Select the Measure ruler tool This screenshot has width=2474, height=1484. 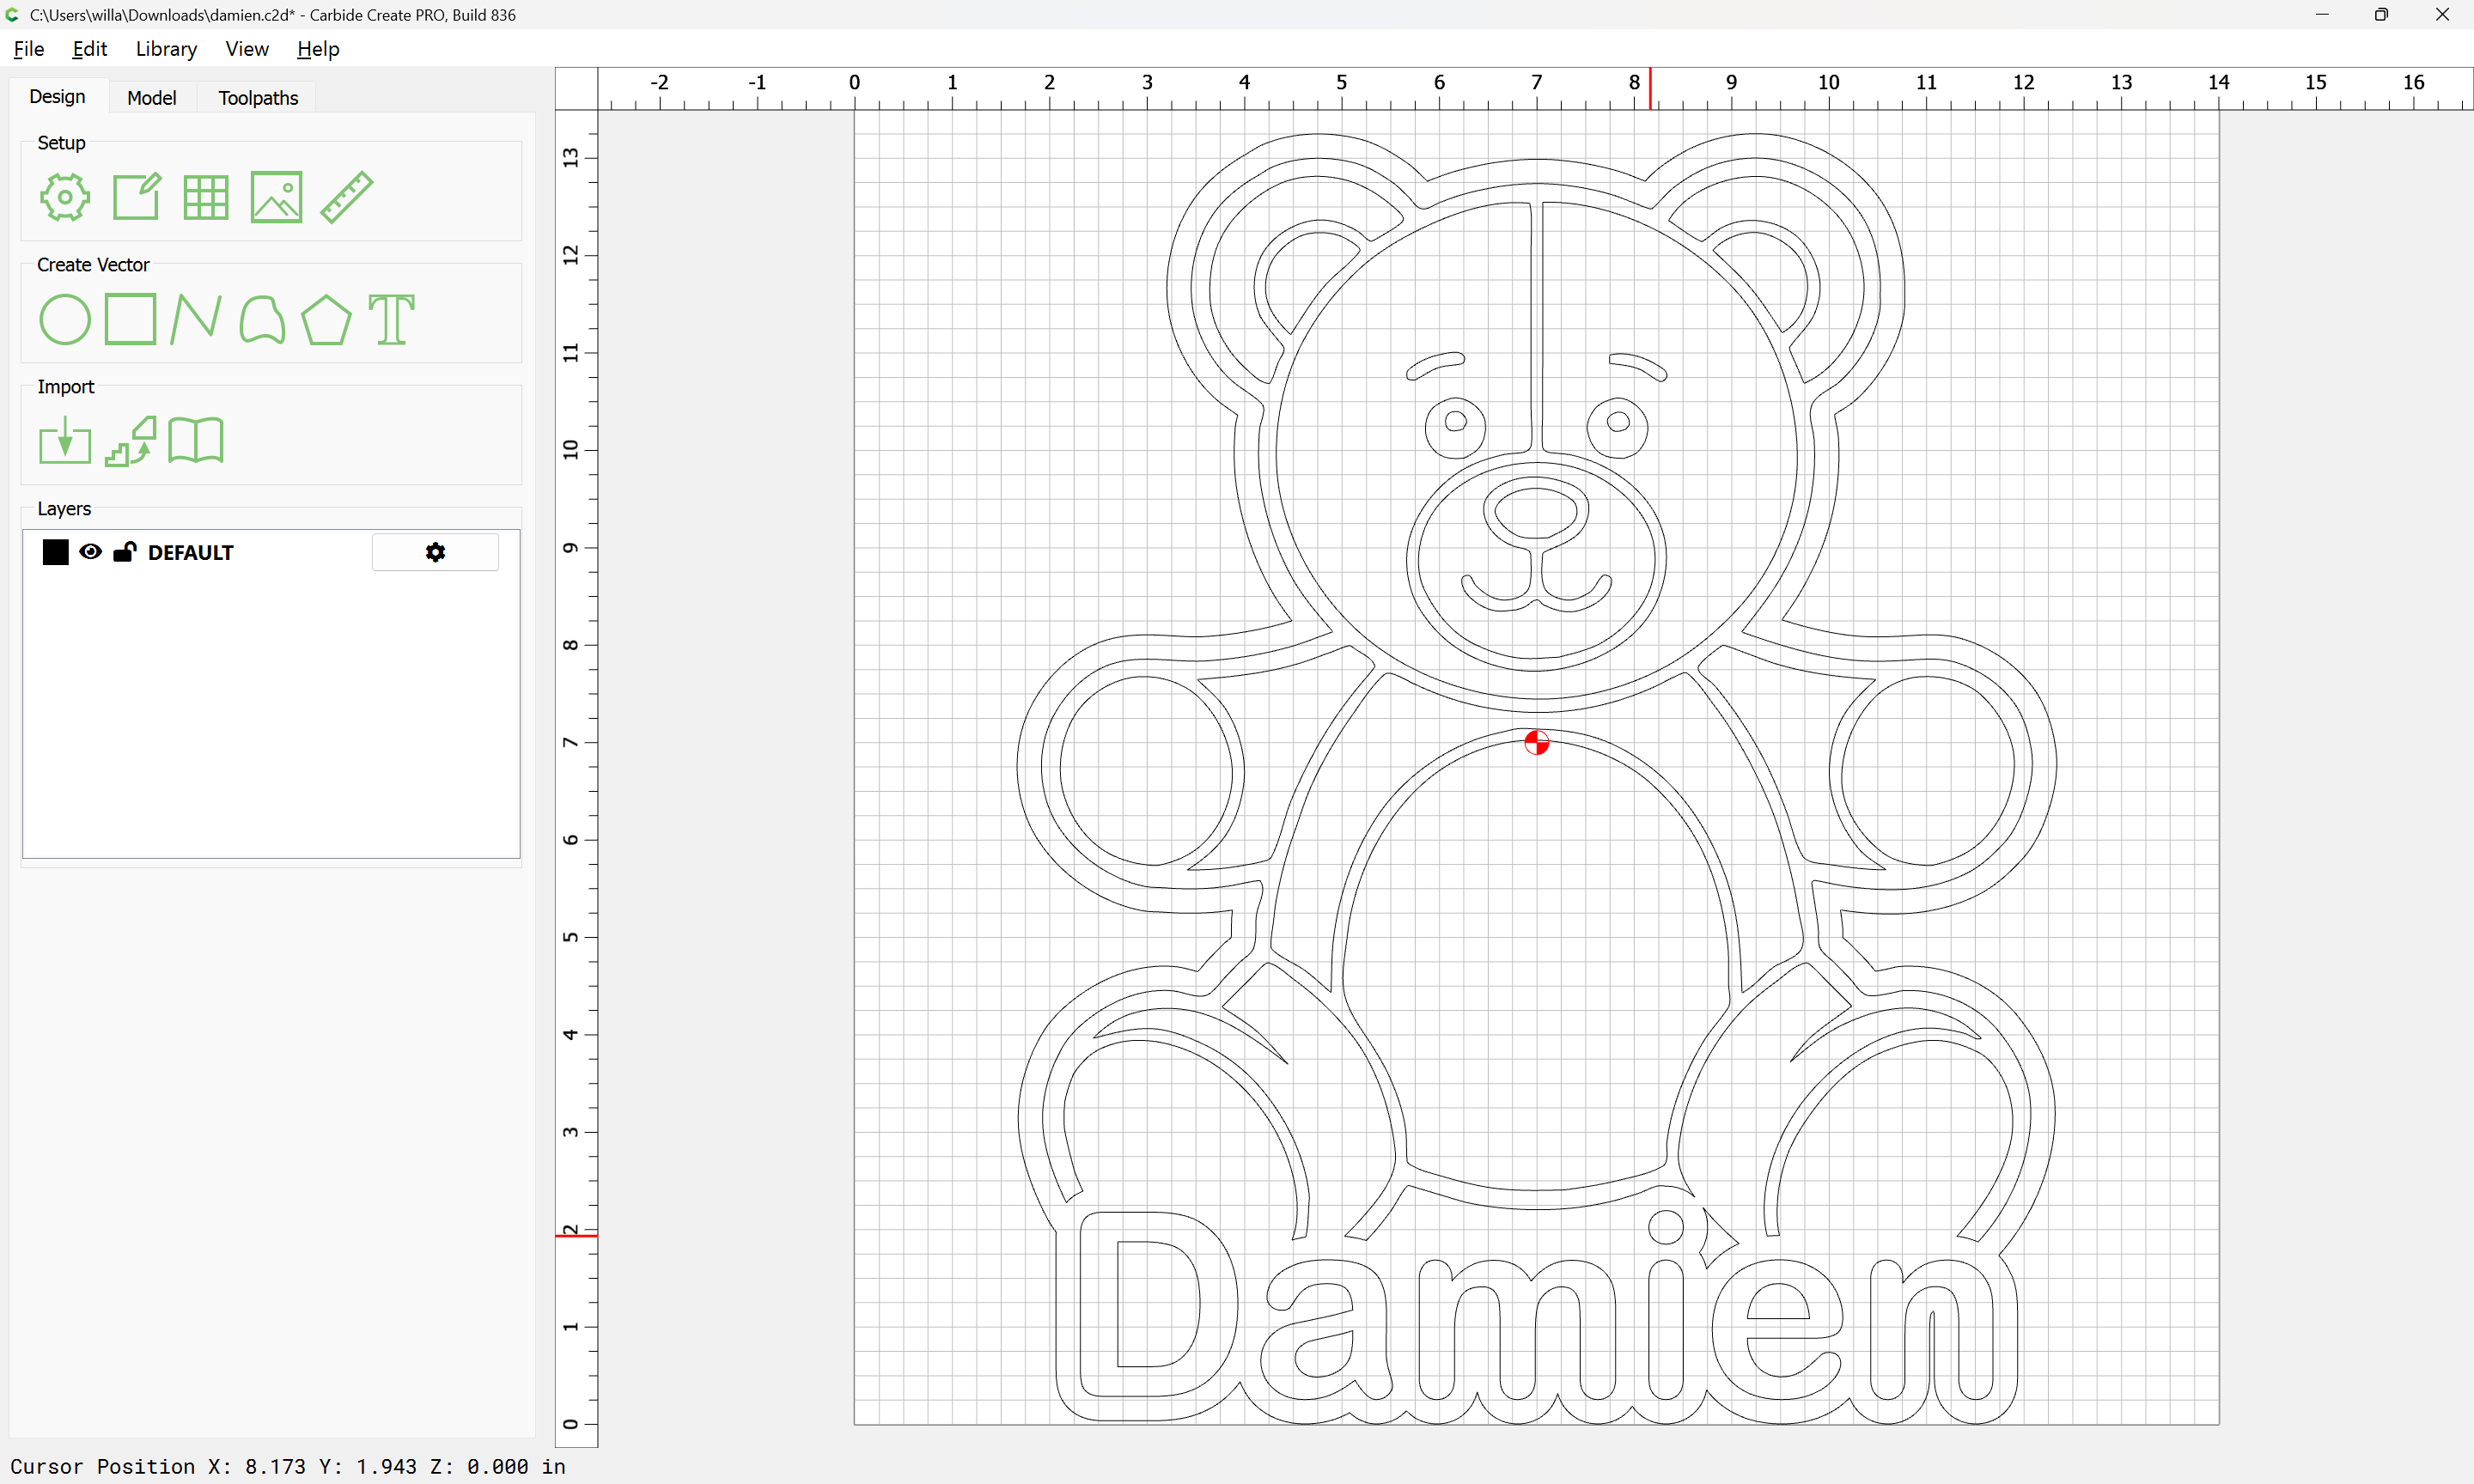(x=346, y=197)
